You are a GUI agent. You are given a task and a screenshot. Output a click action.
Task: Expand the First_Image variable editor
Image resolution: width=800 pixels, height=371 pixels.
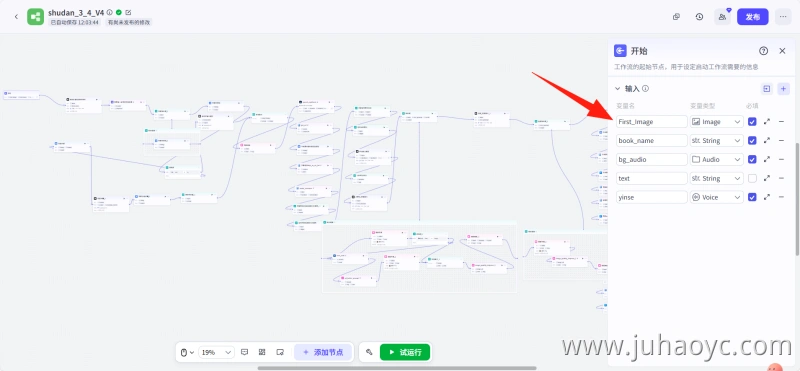pyautogui.click(x=766, y=121)
